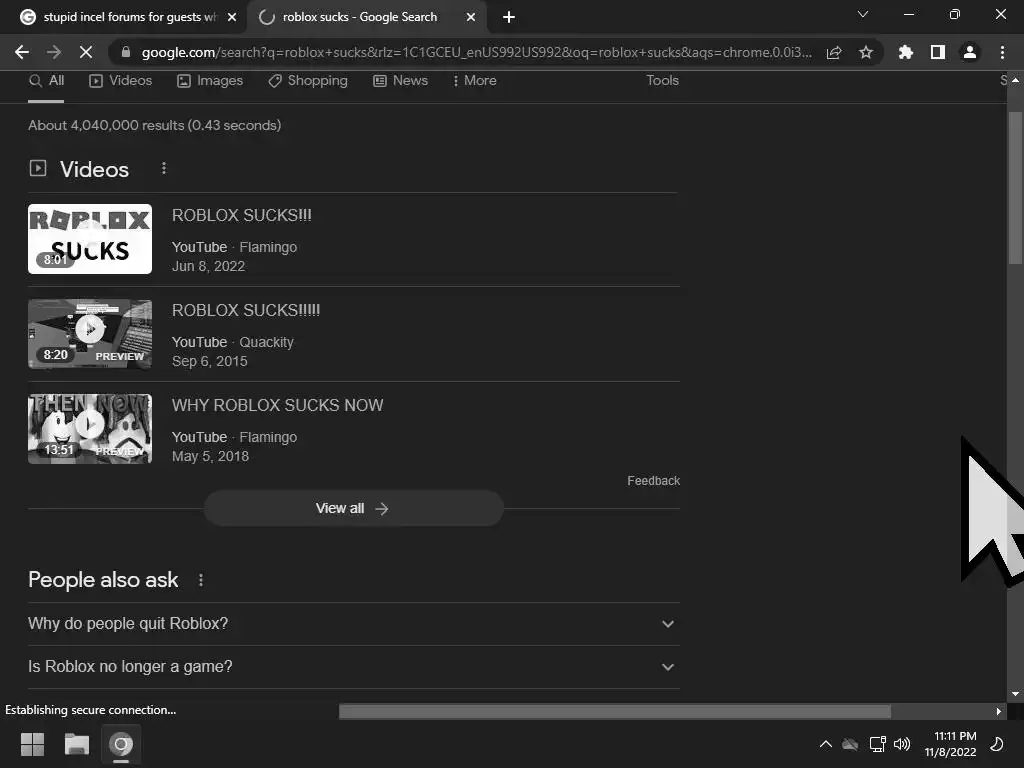Open the Chrome profile menu
The image size is (1024, 768).
tap(970, 52)
